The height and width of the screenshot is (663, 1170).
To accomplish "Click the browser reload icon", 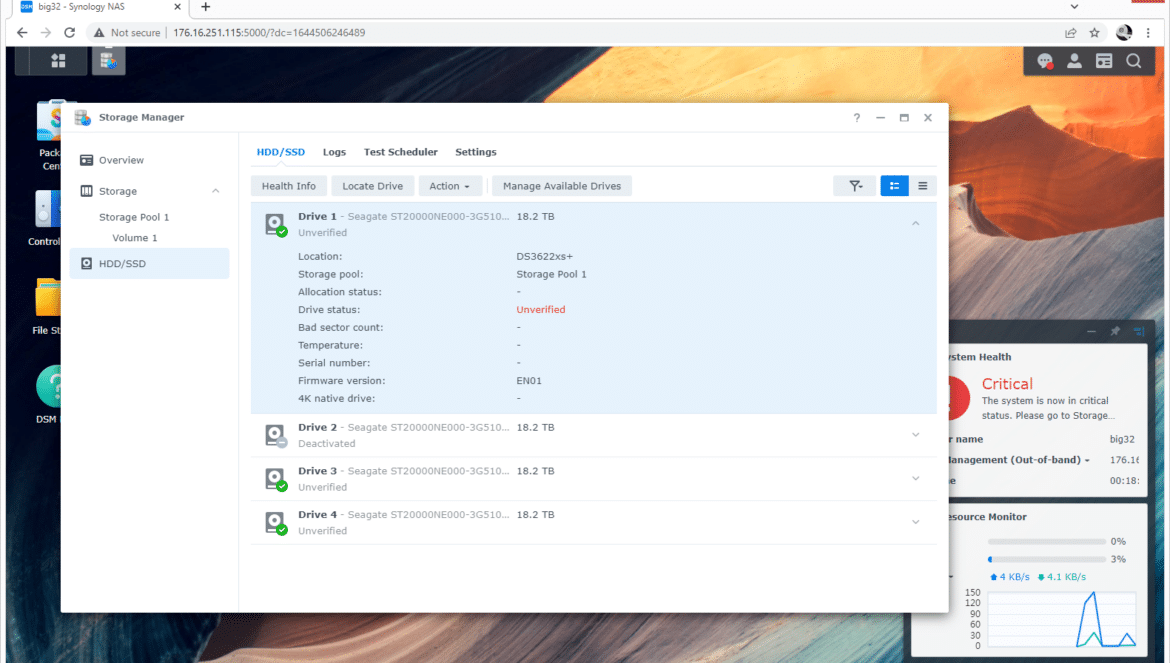I will (69, 33).
